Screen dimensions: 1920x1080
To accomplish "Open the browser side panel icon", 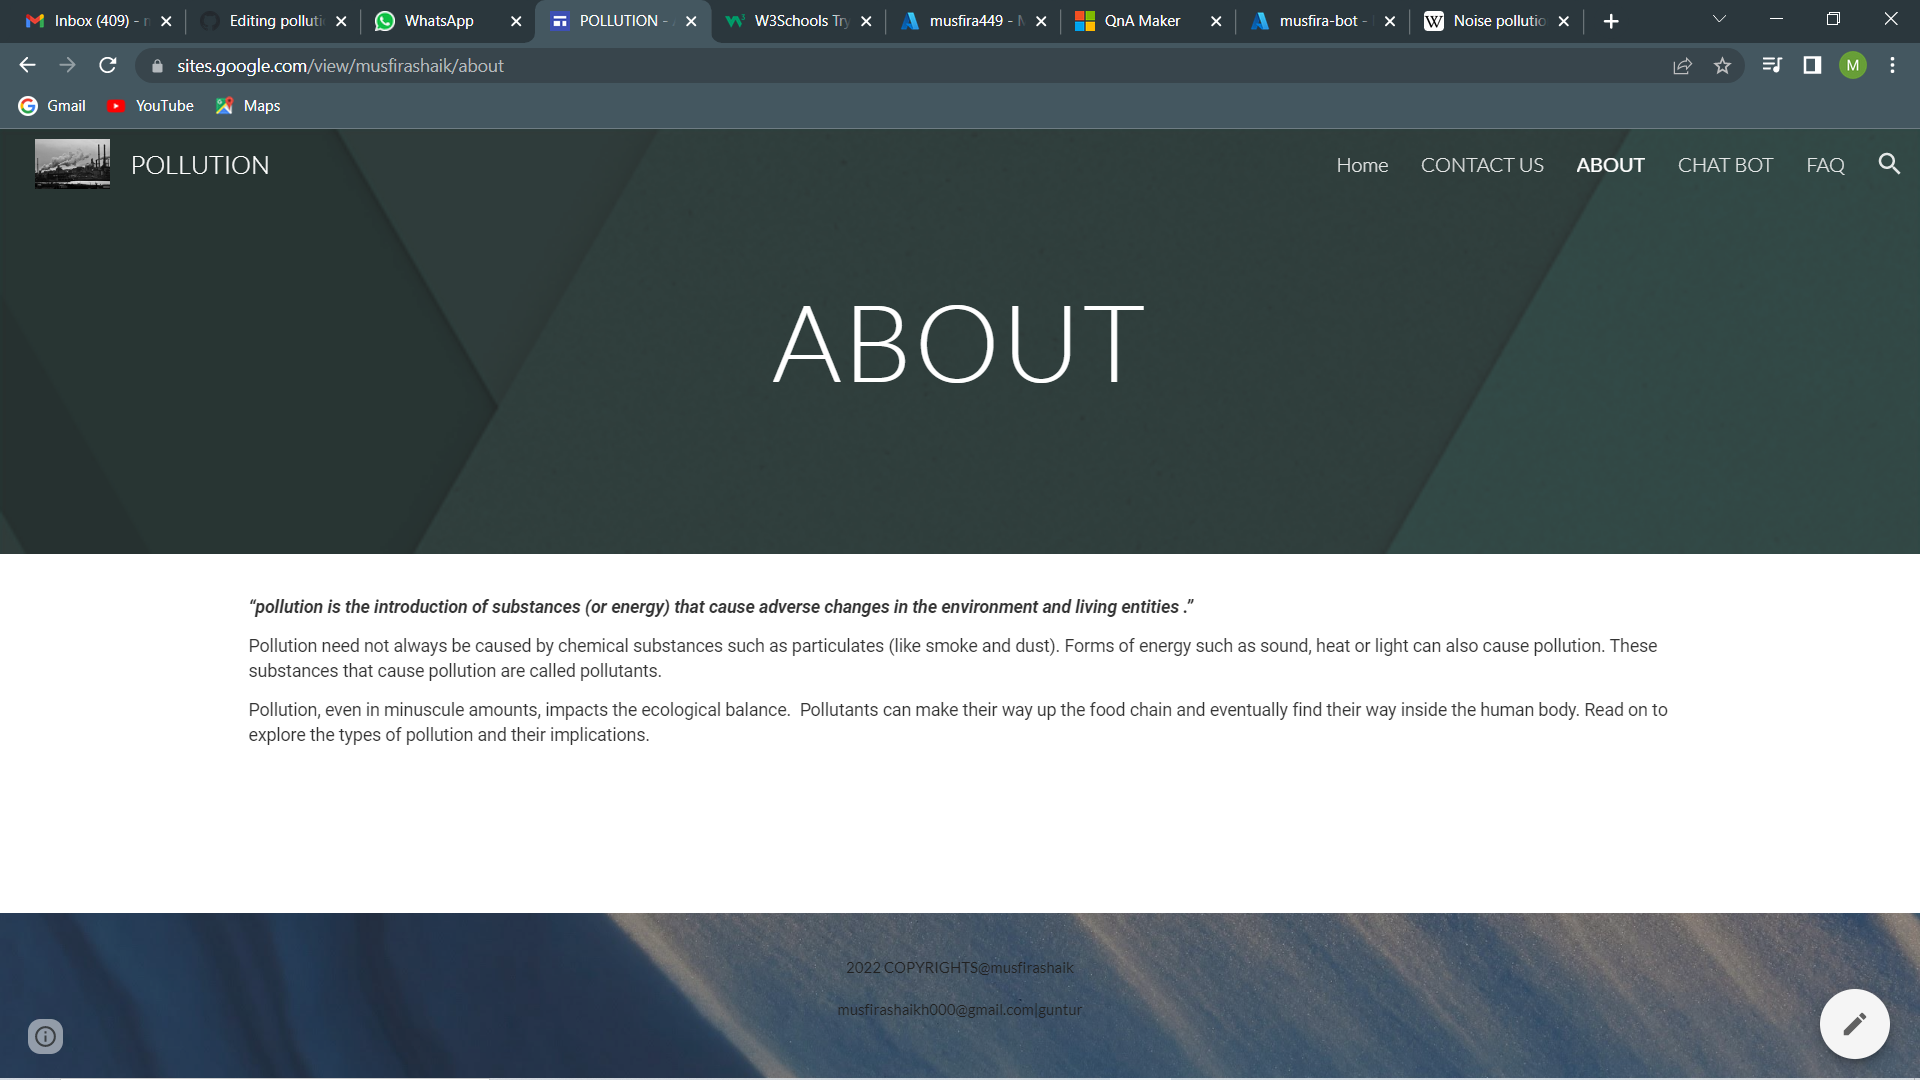I will coord(1810,65).
